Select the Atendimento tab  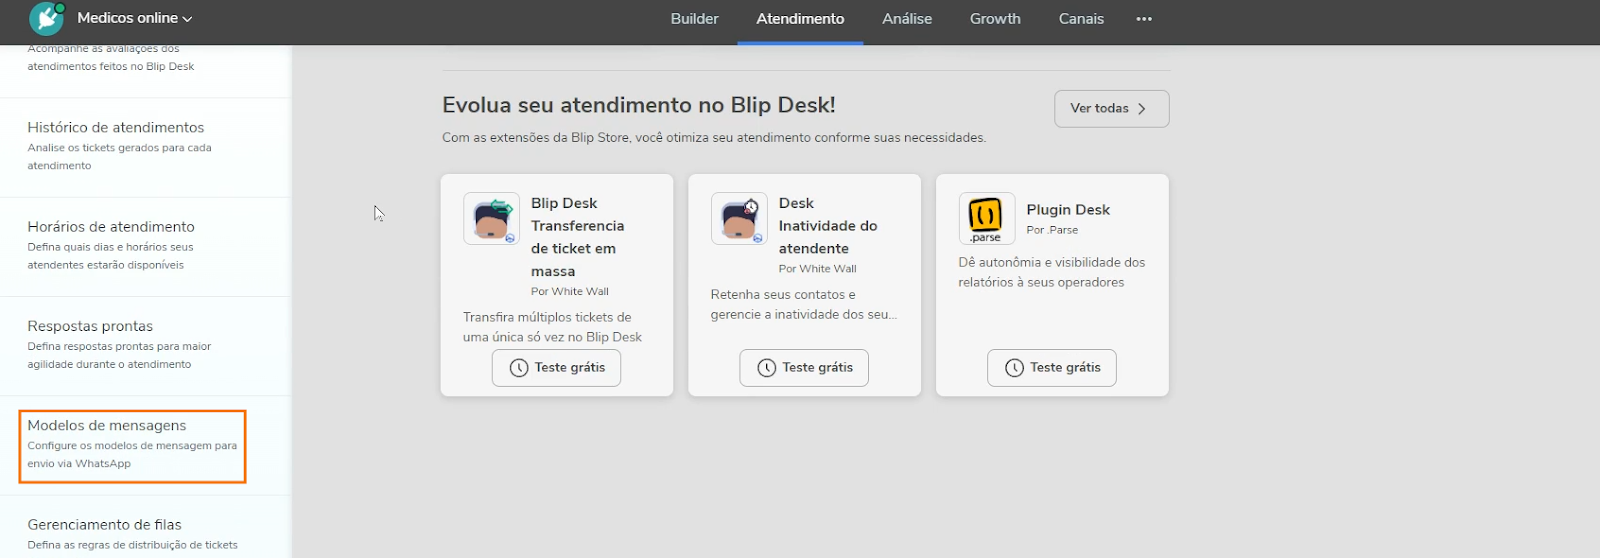(800, 19)
